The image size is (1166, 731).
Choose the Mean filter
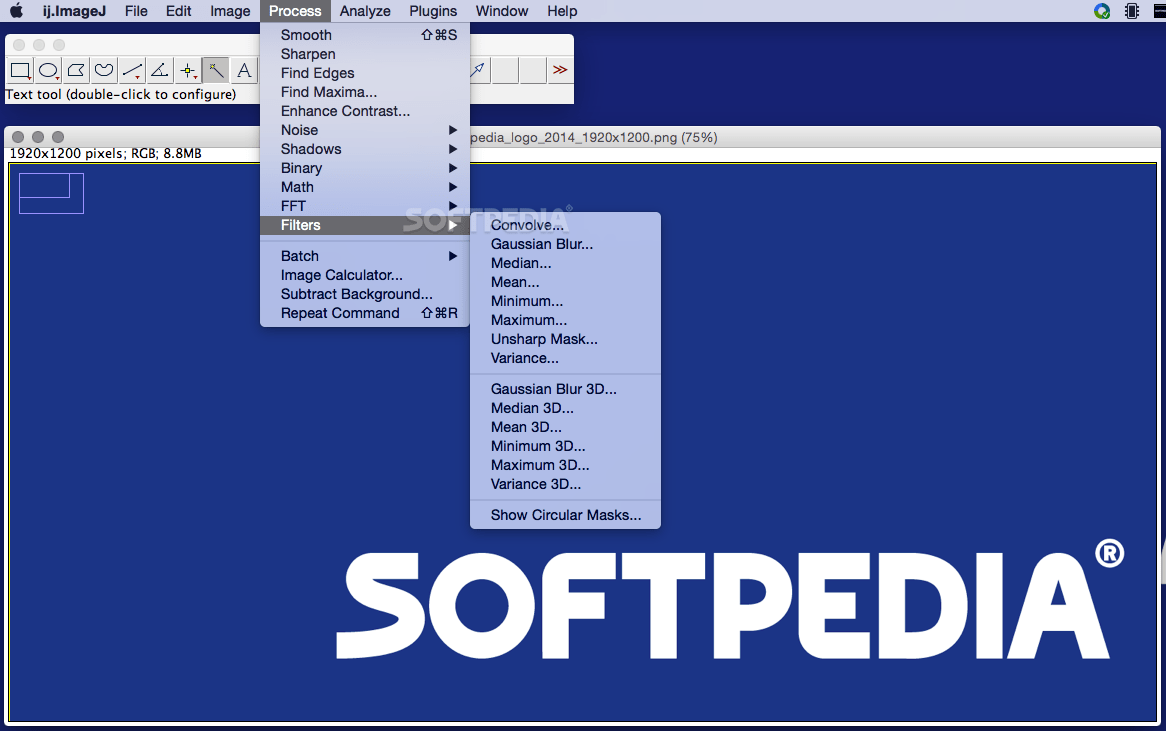565,282
